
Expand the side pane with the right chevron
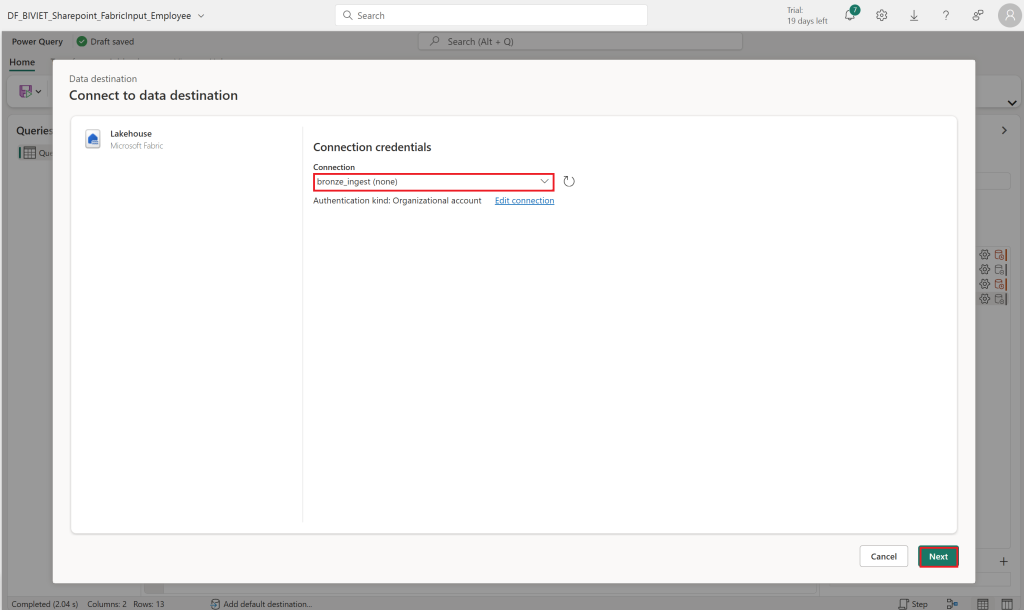1004,131
